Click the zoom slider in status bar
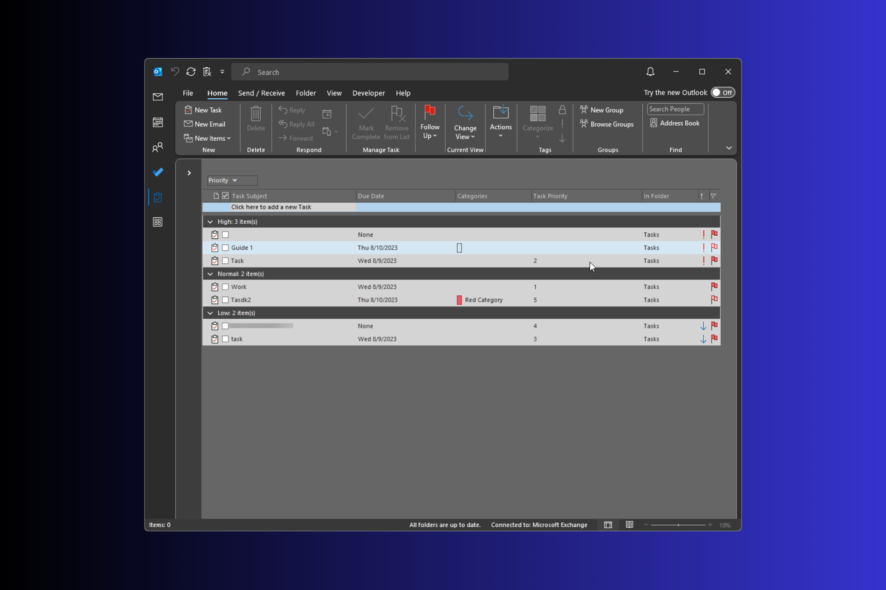This screenshot has width=886, height=590. point(678,525)
